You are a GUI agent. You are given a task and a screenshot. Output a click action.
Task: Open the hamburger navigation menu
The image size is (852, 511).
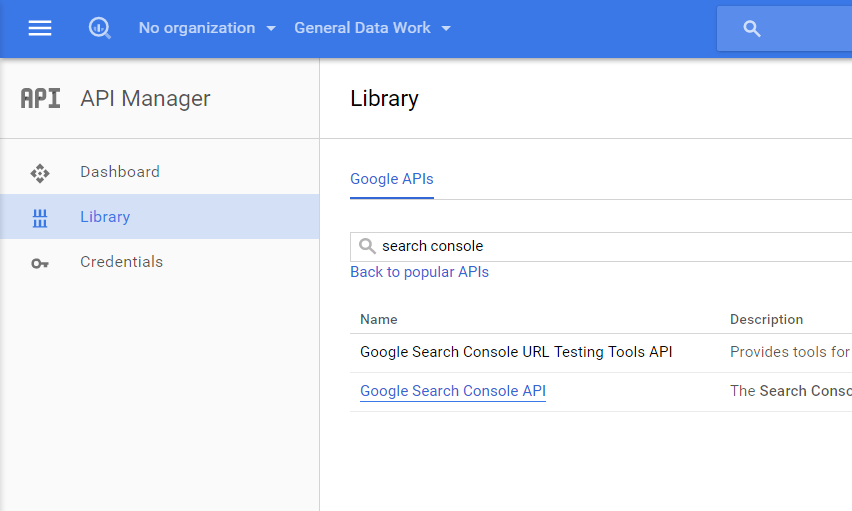(40, 28)
